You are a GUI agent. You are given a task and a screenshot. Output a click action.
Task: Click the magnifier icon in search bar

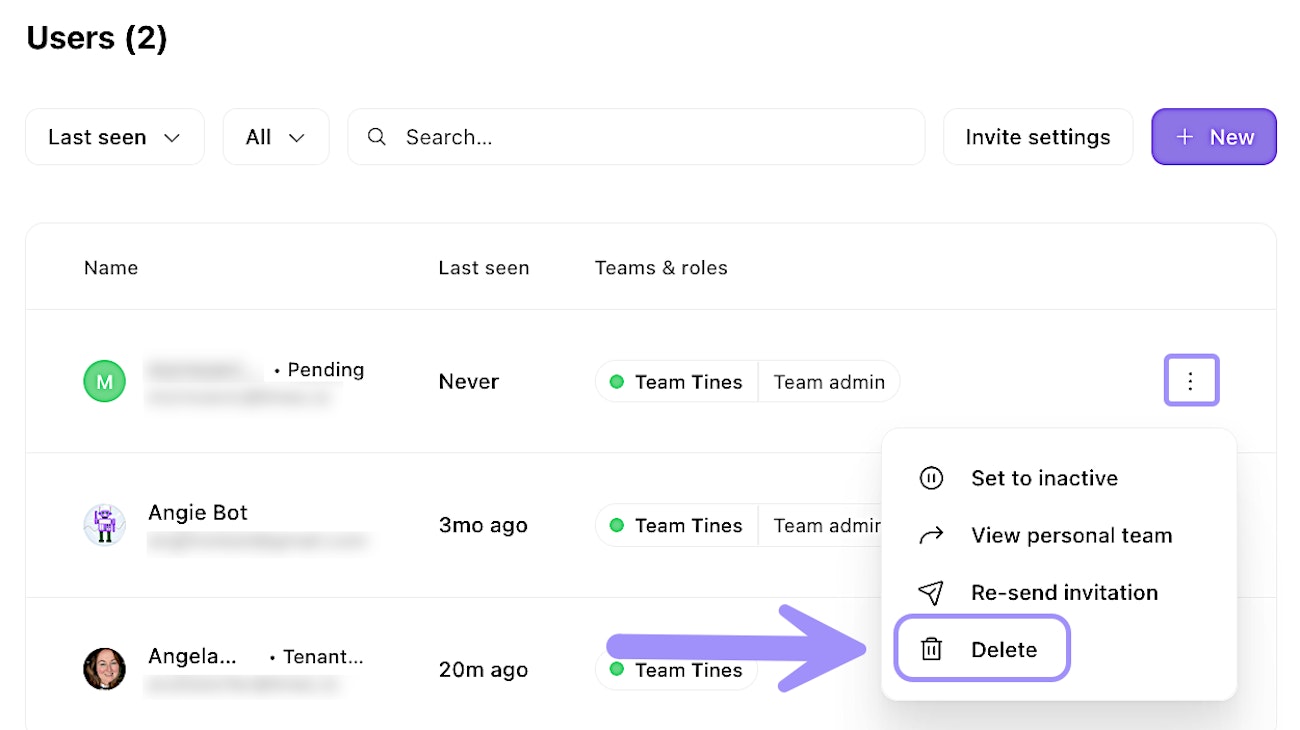377,137
